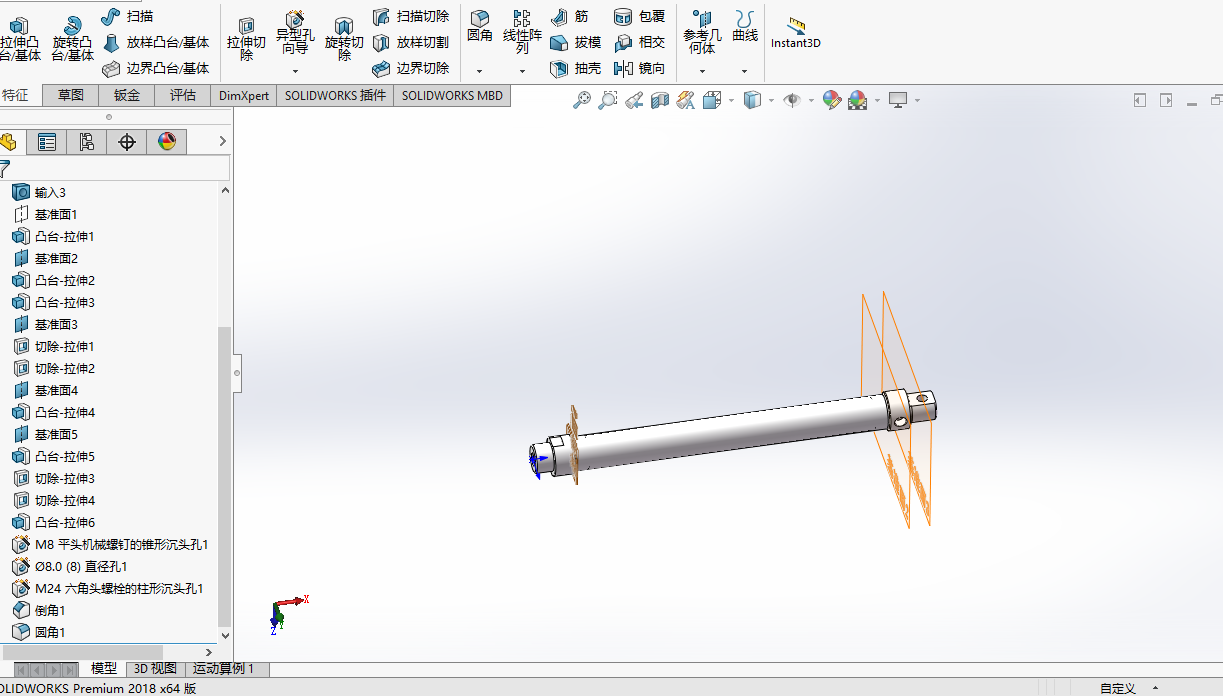Switch to the 钣金 sheet metal tab

click(x=127, y=95)
